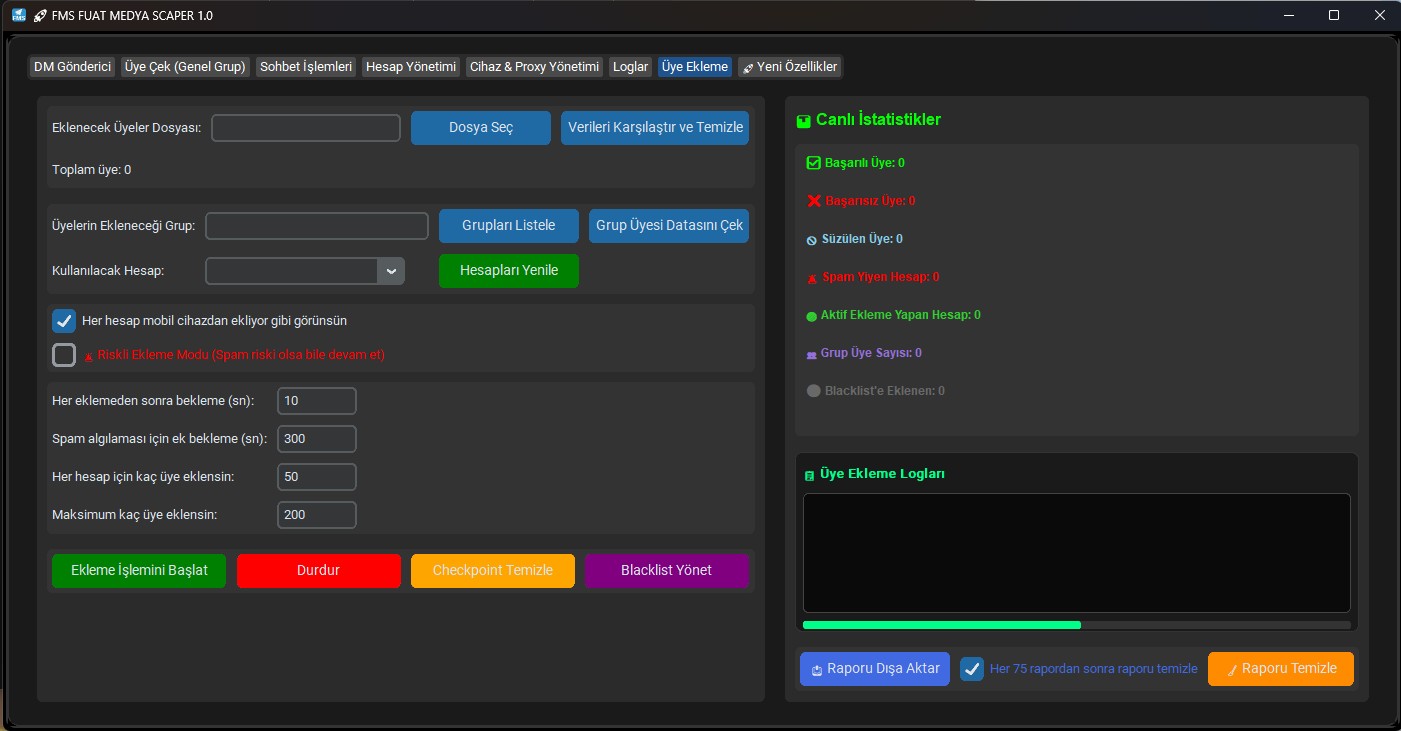Uncheck the mobile device appearance checkbox
Image resolution: width=1401 pixels, height=731 pixels.
(x=64, y=321)
